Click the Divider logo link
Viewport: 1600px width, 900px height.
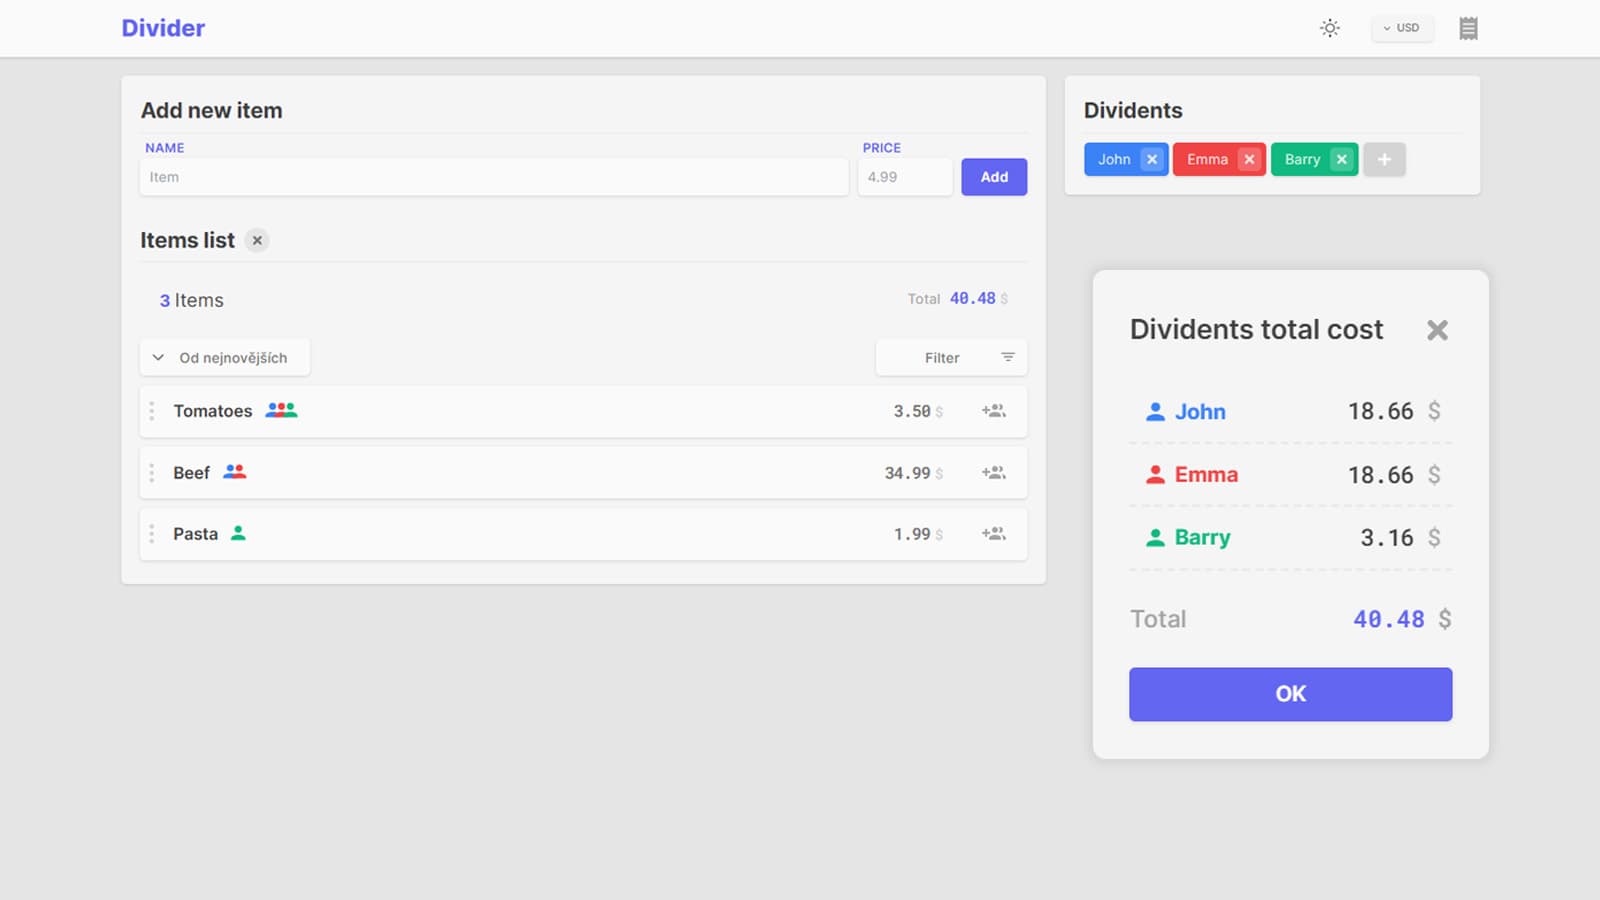click(x=163, y=28)
